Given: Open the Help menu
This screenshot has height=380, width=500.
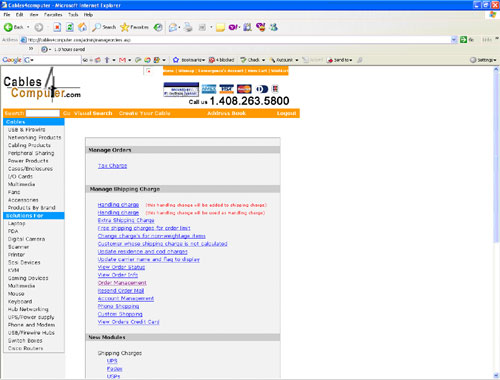Looking at the screenshot, I should click(x=88, y=15).
